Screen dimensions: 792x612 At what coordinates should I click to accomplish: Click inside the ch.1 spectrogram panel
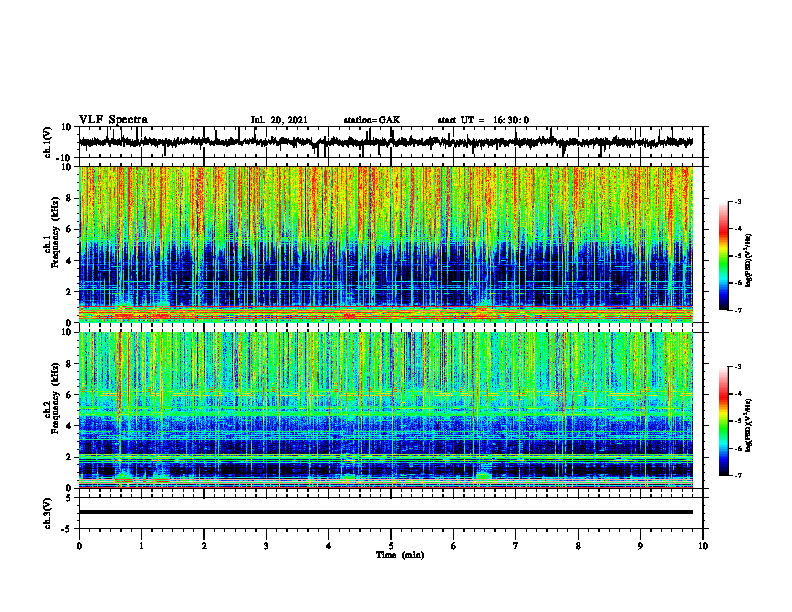385,244
